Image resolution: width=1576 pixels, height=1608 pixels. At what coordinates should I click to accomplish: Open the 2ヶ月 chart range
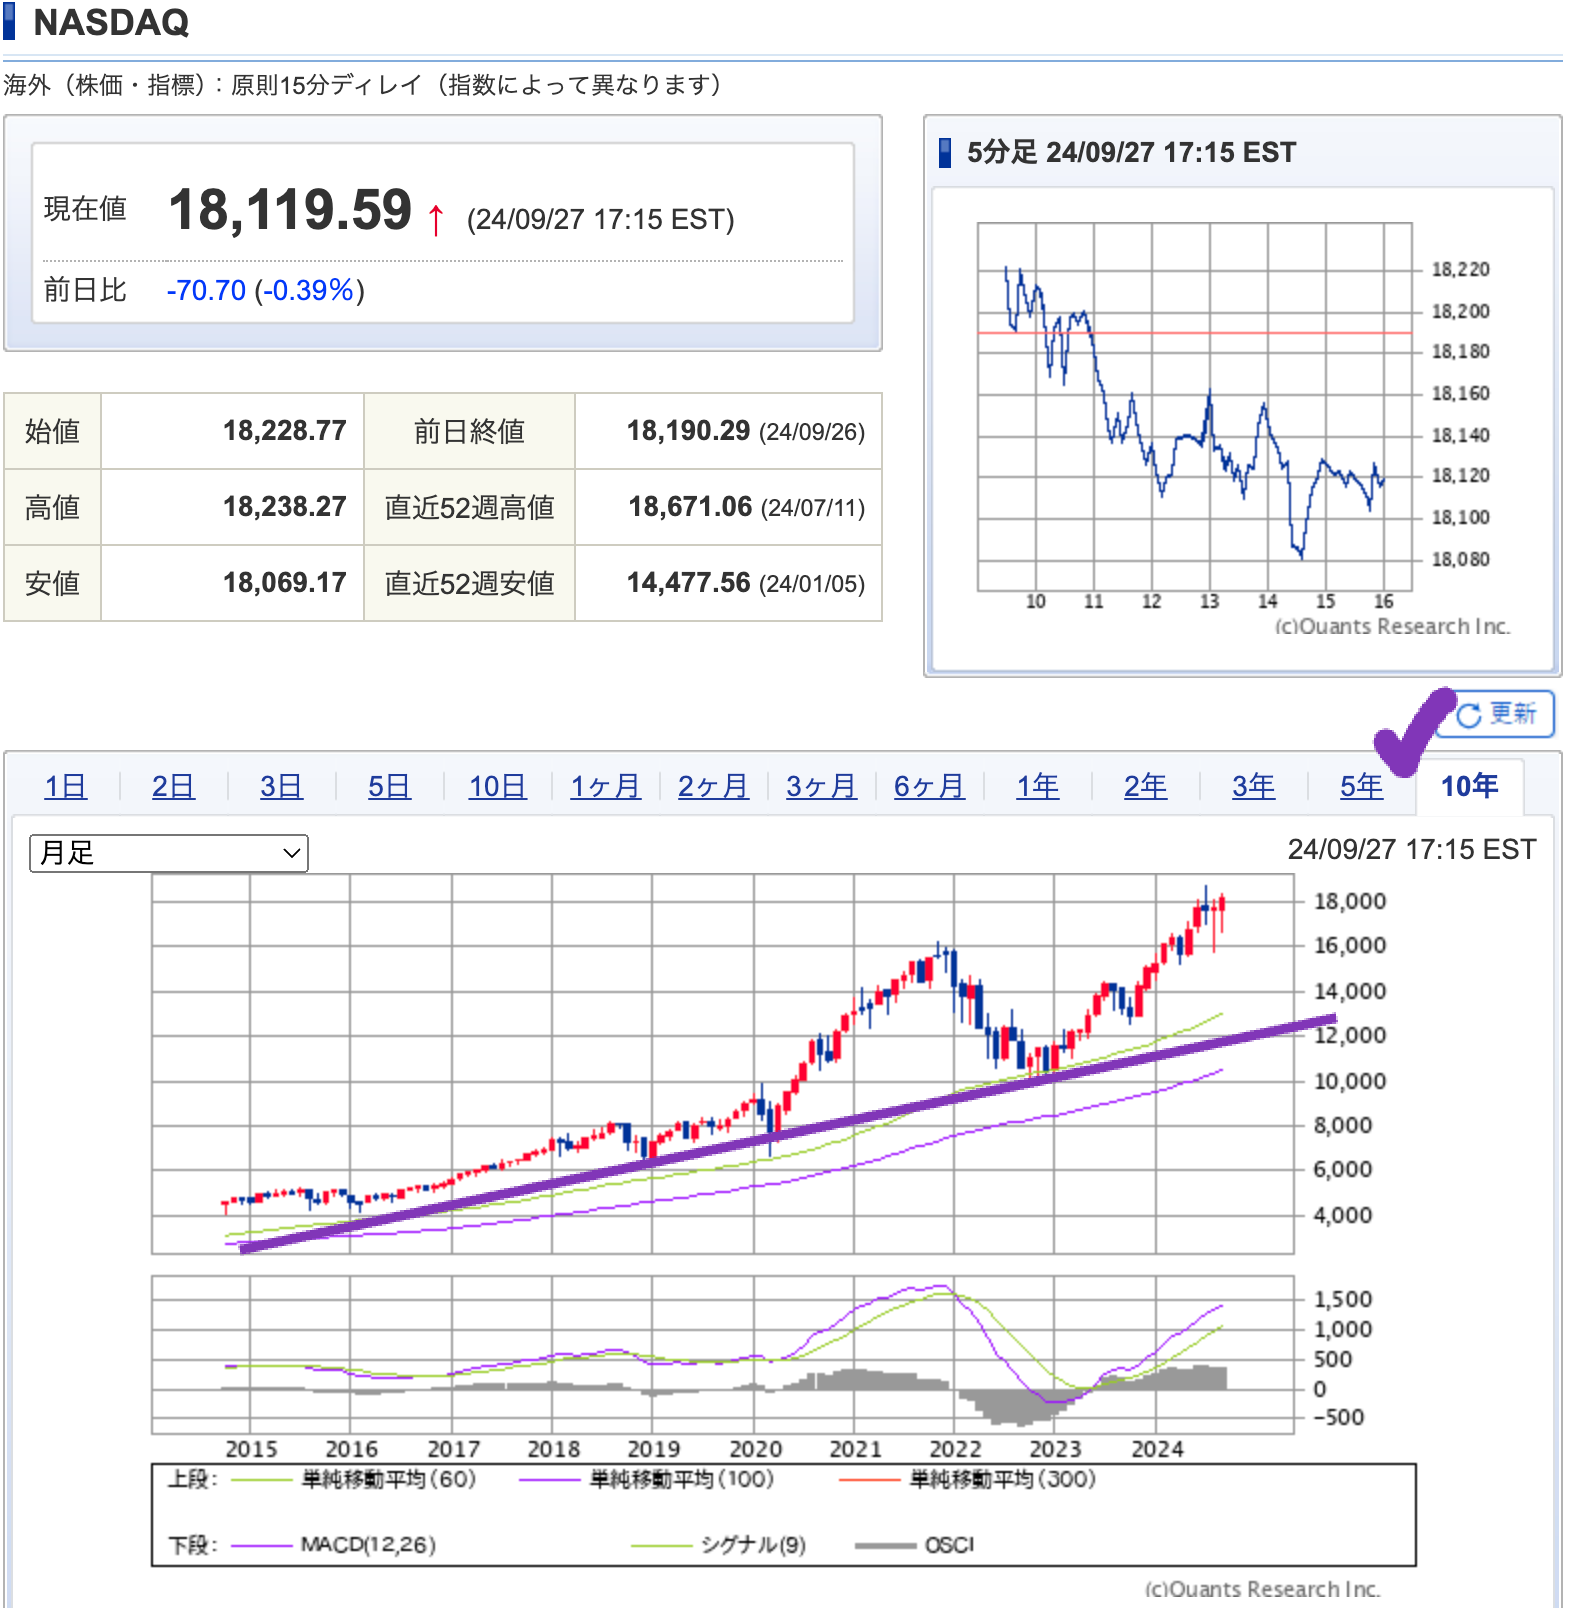tap(713, 786)
